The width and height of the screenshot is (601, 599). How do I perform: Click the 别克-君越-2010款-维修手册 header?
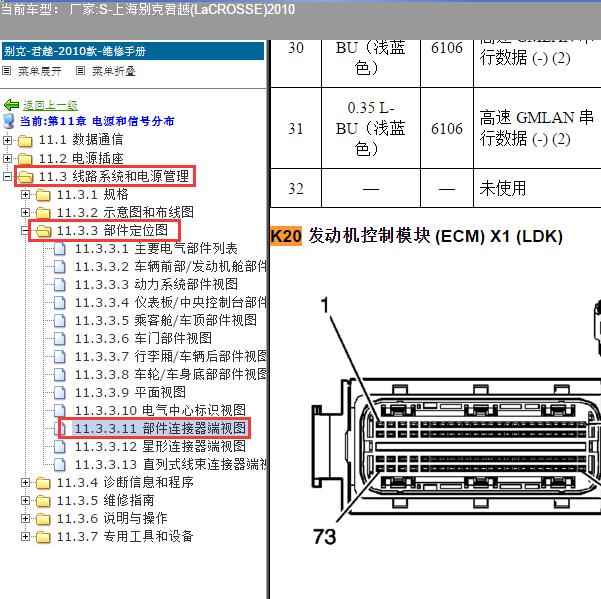[133, 51]
